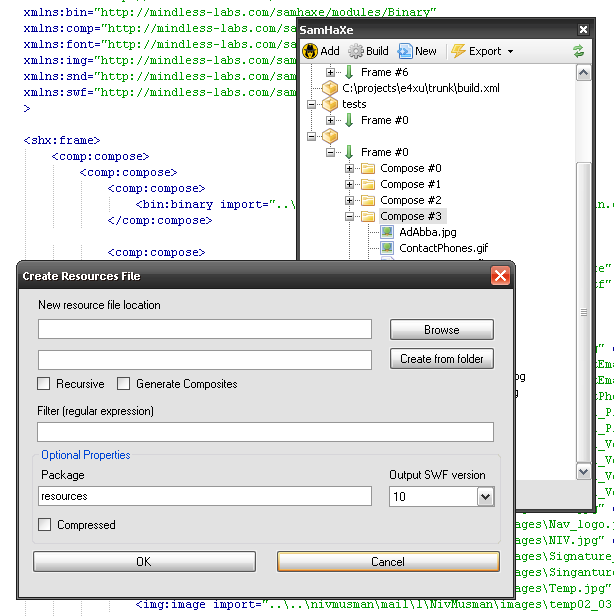Click the build.xml package box icon
The height and width of the screenshot is (616, 614).
tap(330, 88)
